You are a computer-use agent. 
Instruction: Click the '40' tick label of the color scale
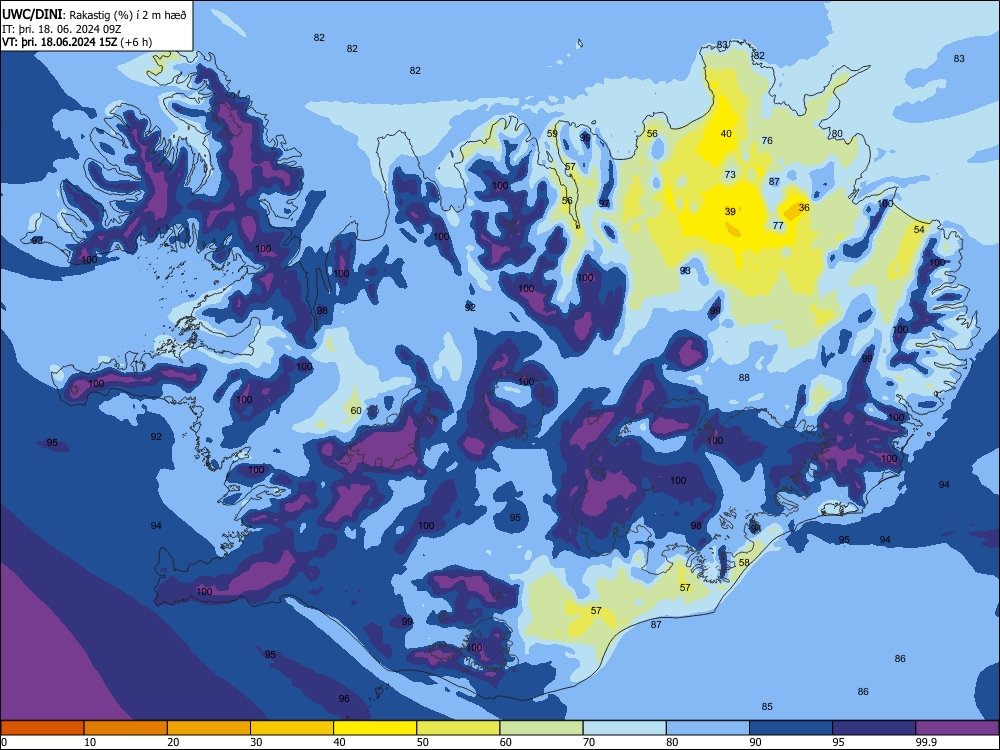[x=339, y=742]
